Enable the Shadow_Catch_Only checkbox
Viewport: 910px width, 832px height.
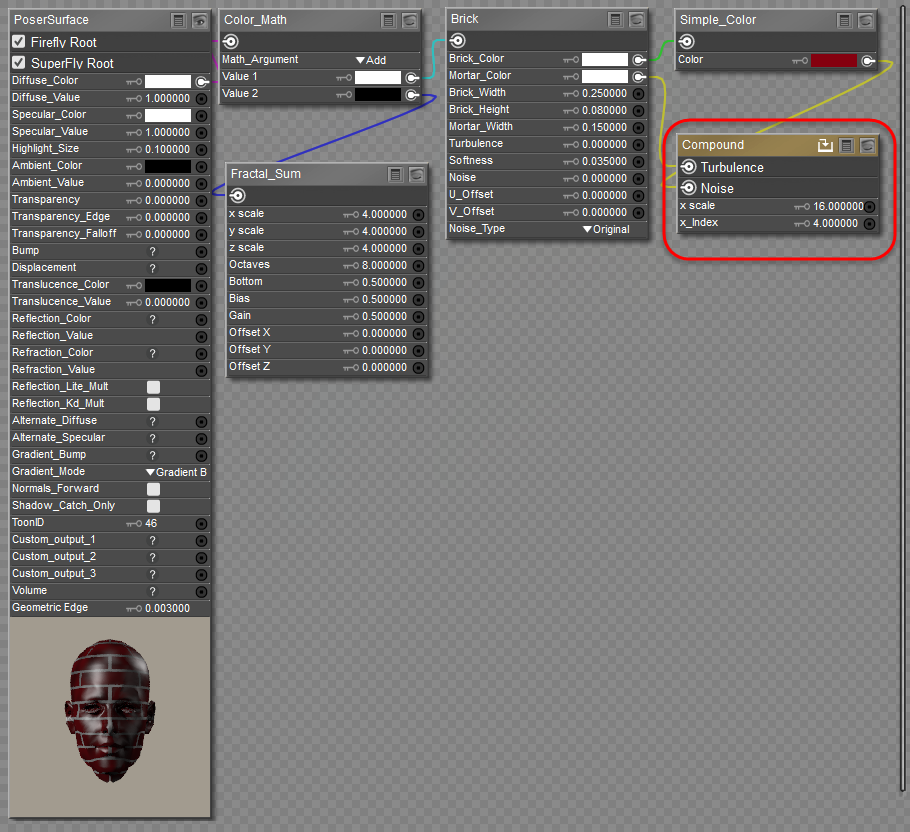(153, 506)
